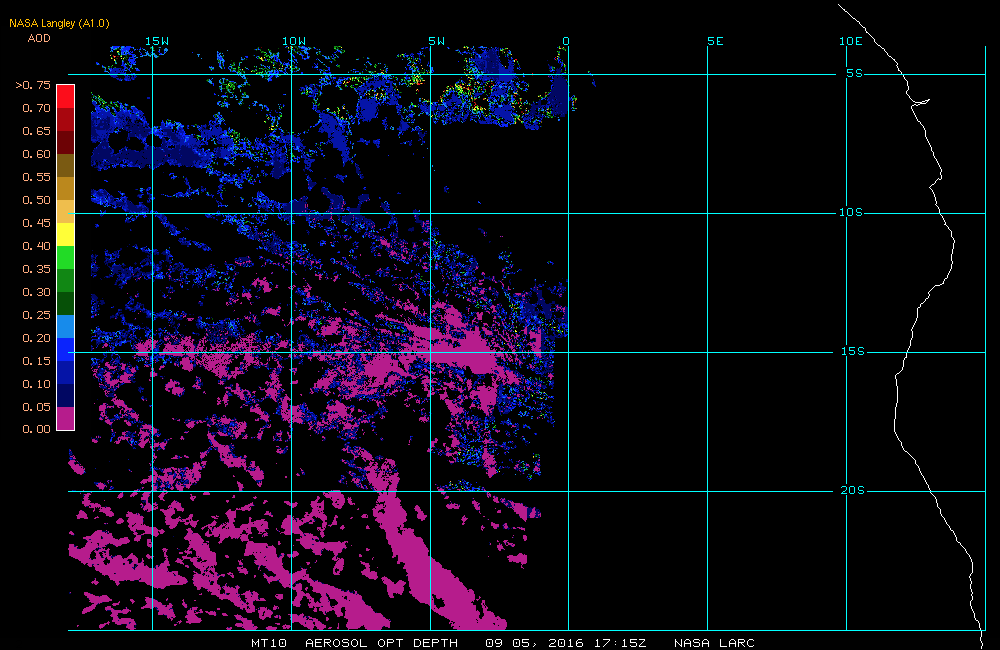Select the 0.15 legend value
1000x650 pixels.
tap(36, 361)
